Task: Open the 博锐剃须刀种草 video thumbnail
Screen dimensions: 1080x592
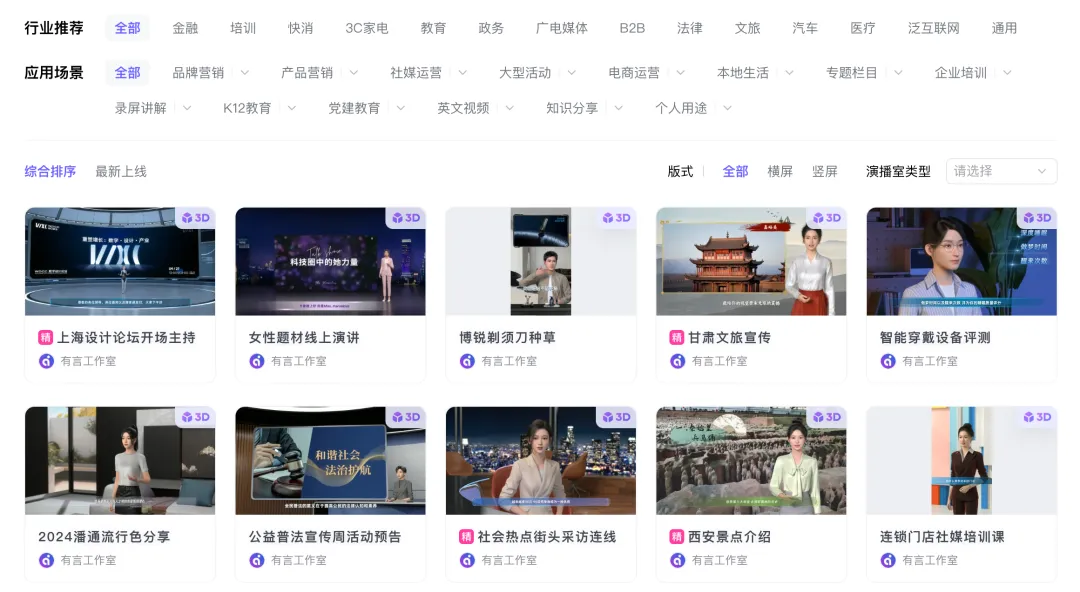Action: (540, 261)
